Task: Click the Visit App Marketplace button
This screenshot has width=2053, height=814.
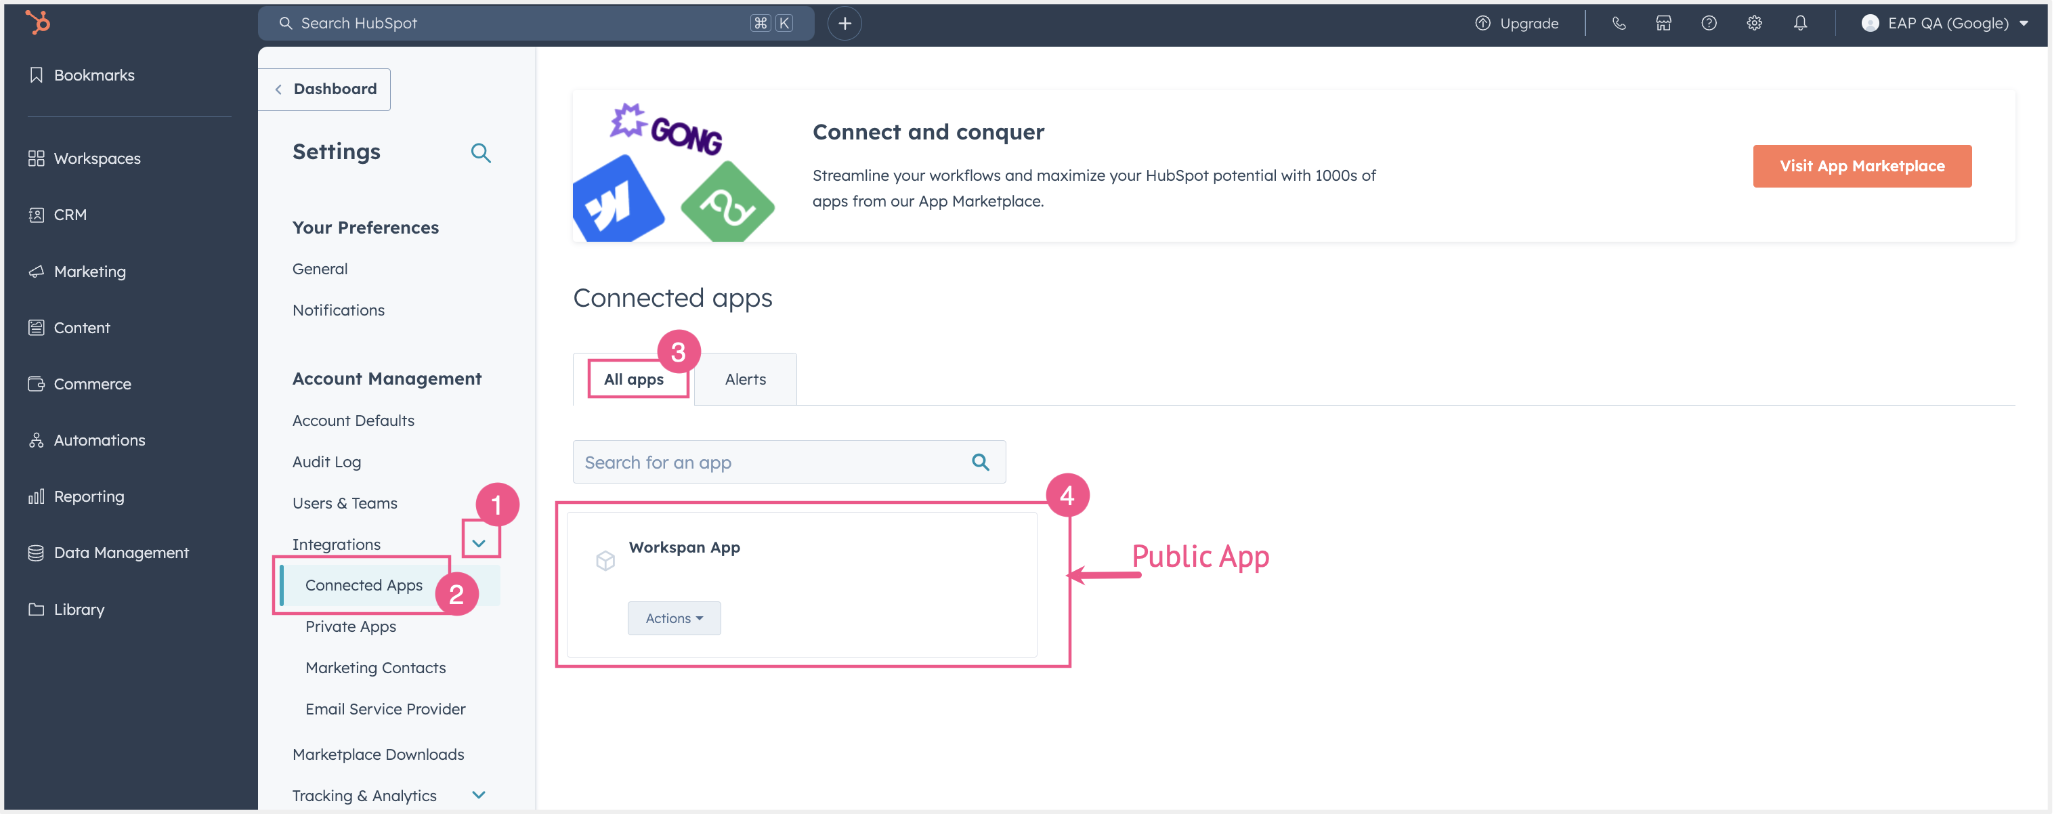Action: [x=1861, y=166]
